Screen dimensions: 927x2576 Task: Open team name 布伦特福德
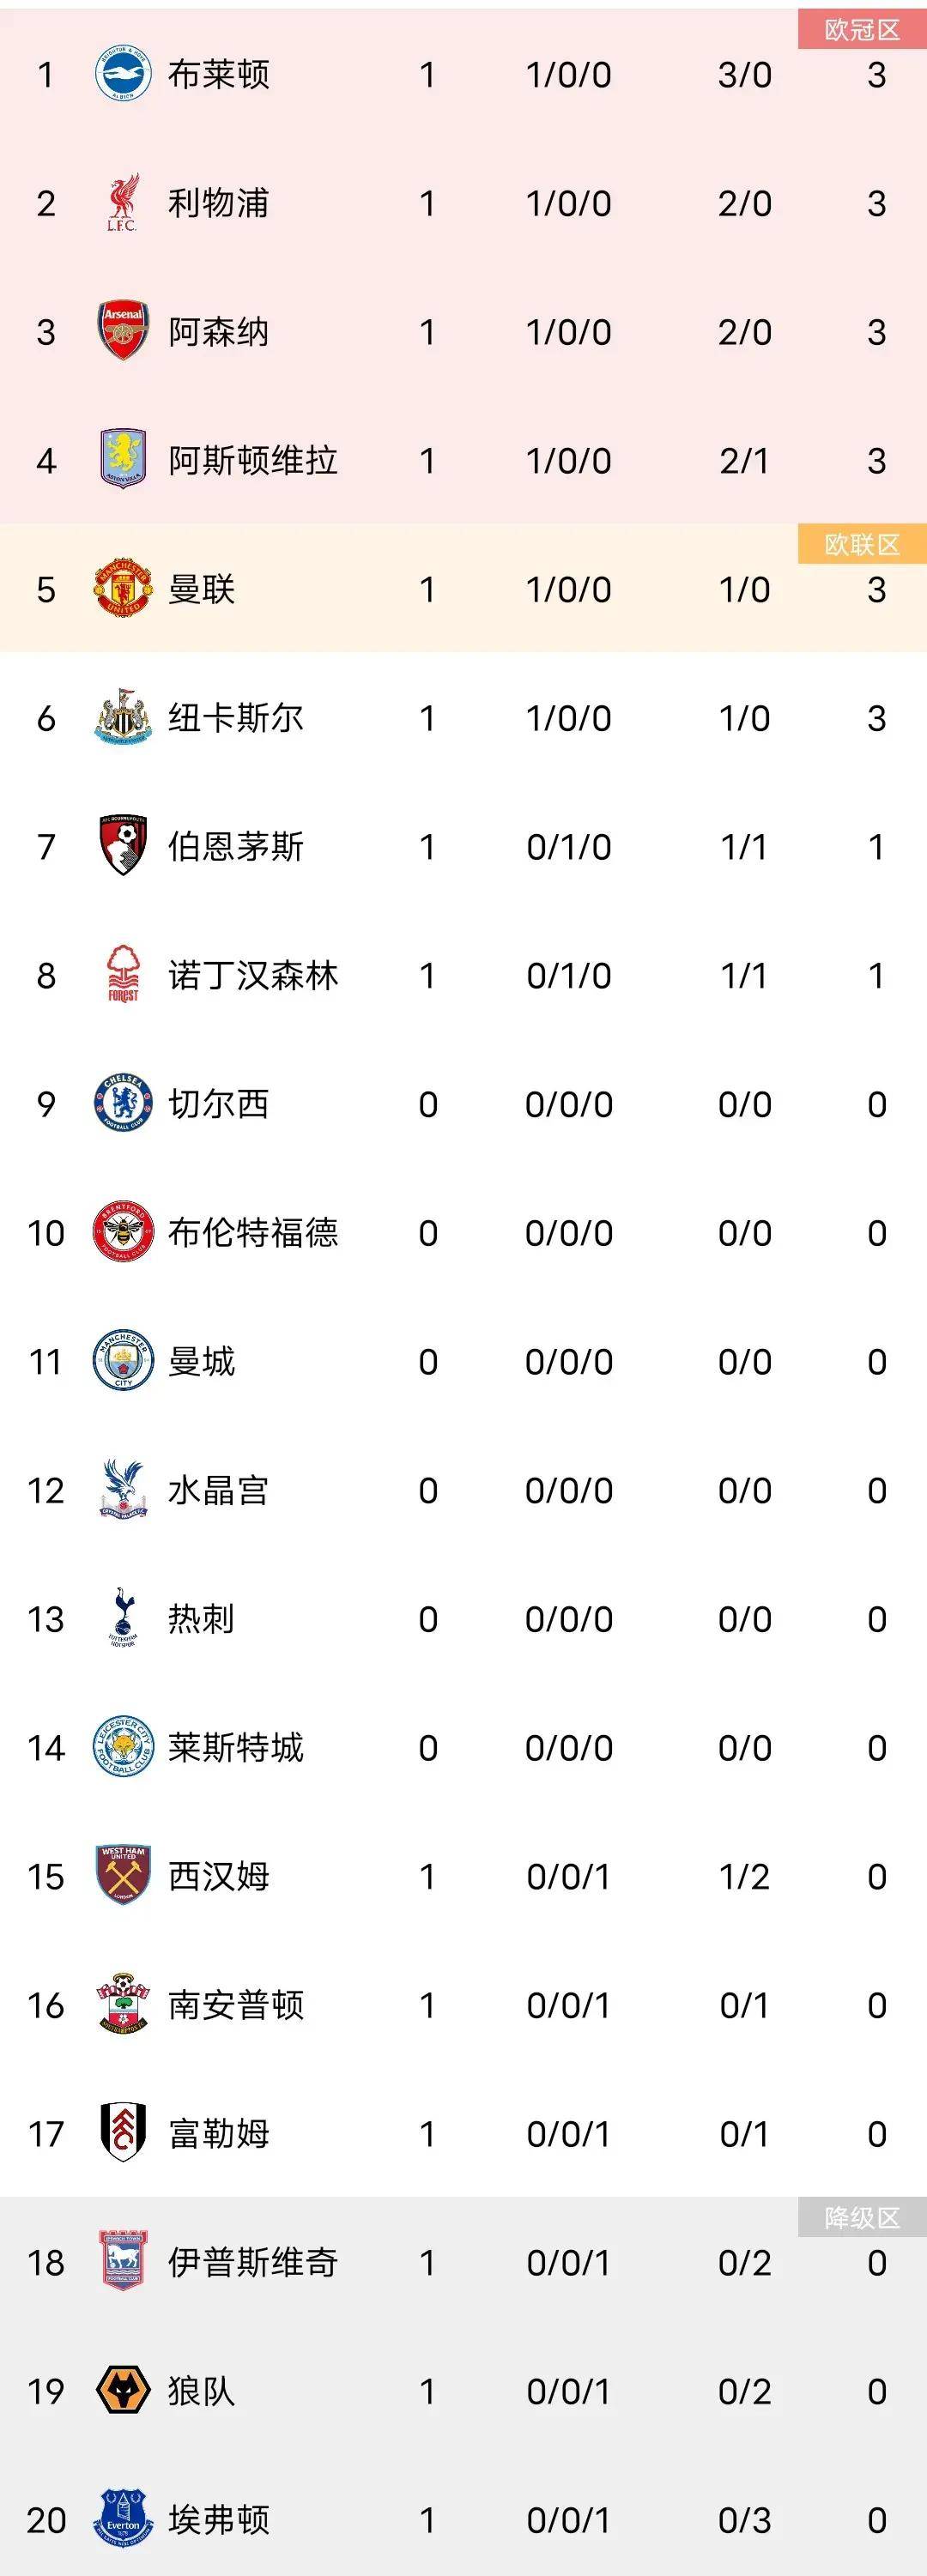click(253, 1233)
